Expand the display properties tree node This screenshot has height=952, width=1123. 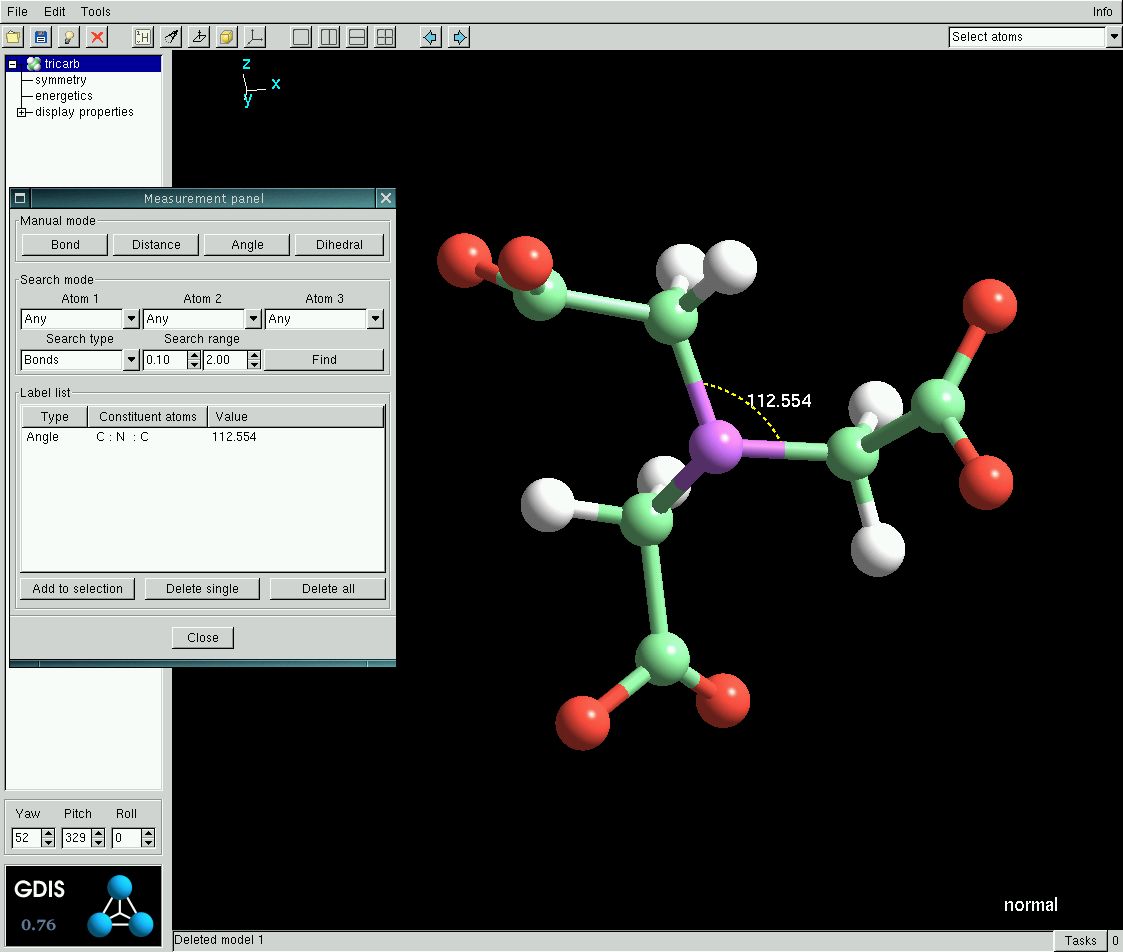pyautogui.click(x=22, y=112)
